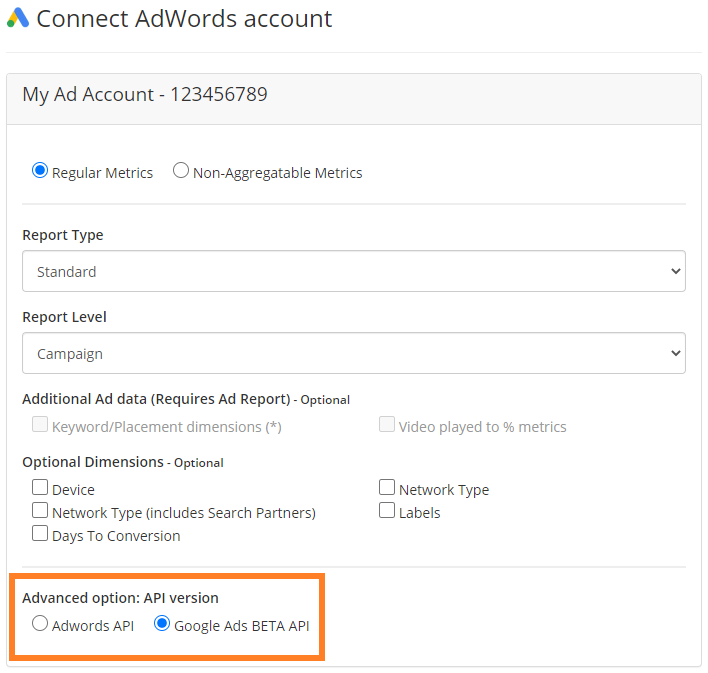
Task: Enable the Device dimension checkbox
Action: (x=40, y=488)
